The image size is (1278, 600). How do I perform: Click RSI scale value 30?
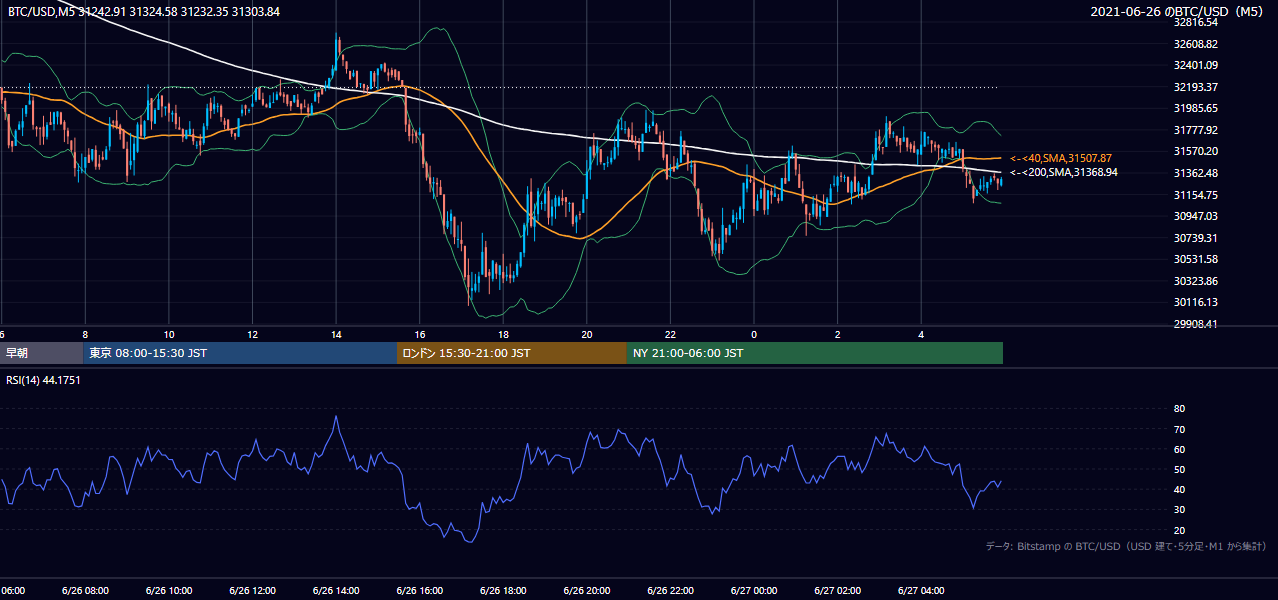1179,510
